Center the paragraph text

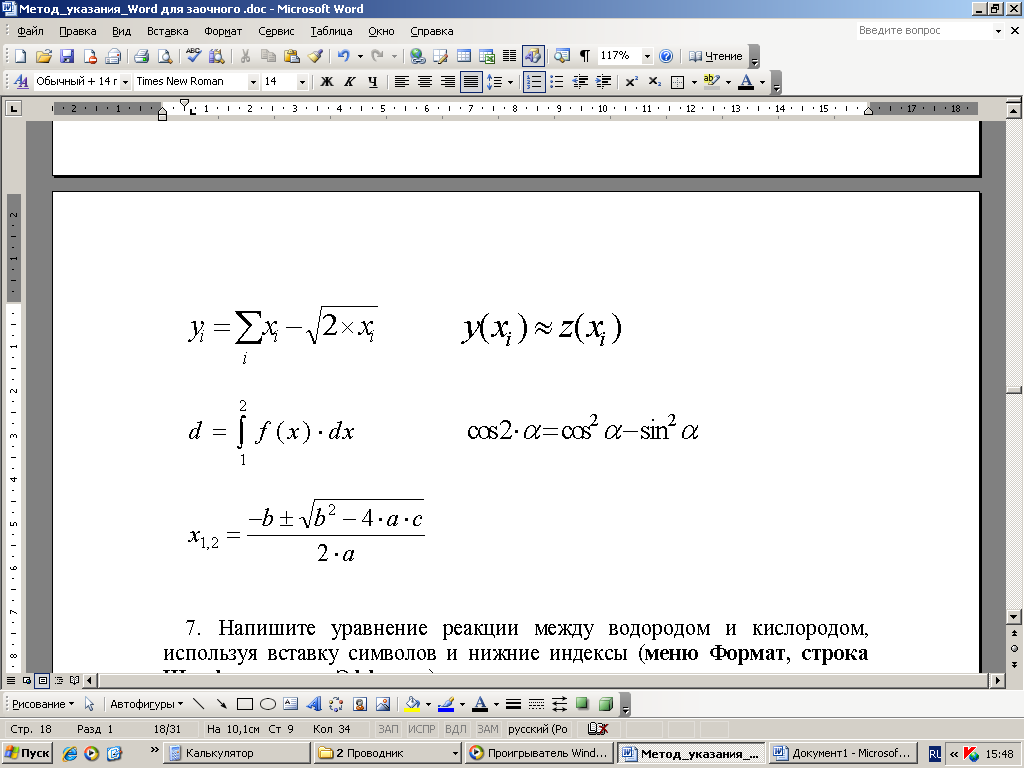(x=424, y=82)
